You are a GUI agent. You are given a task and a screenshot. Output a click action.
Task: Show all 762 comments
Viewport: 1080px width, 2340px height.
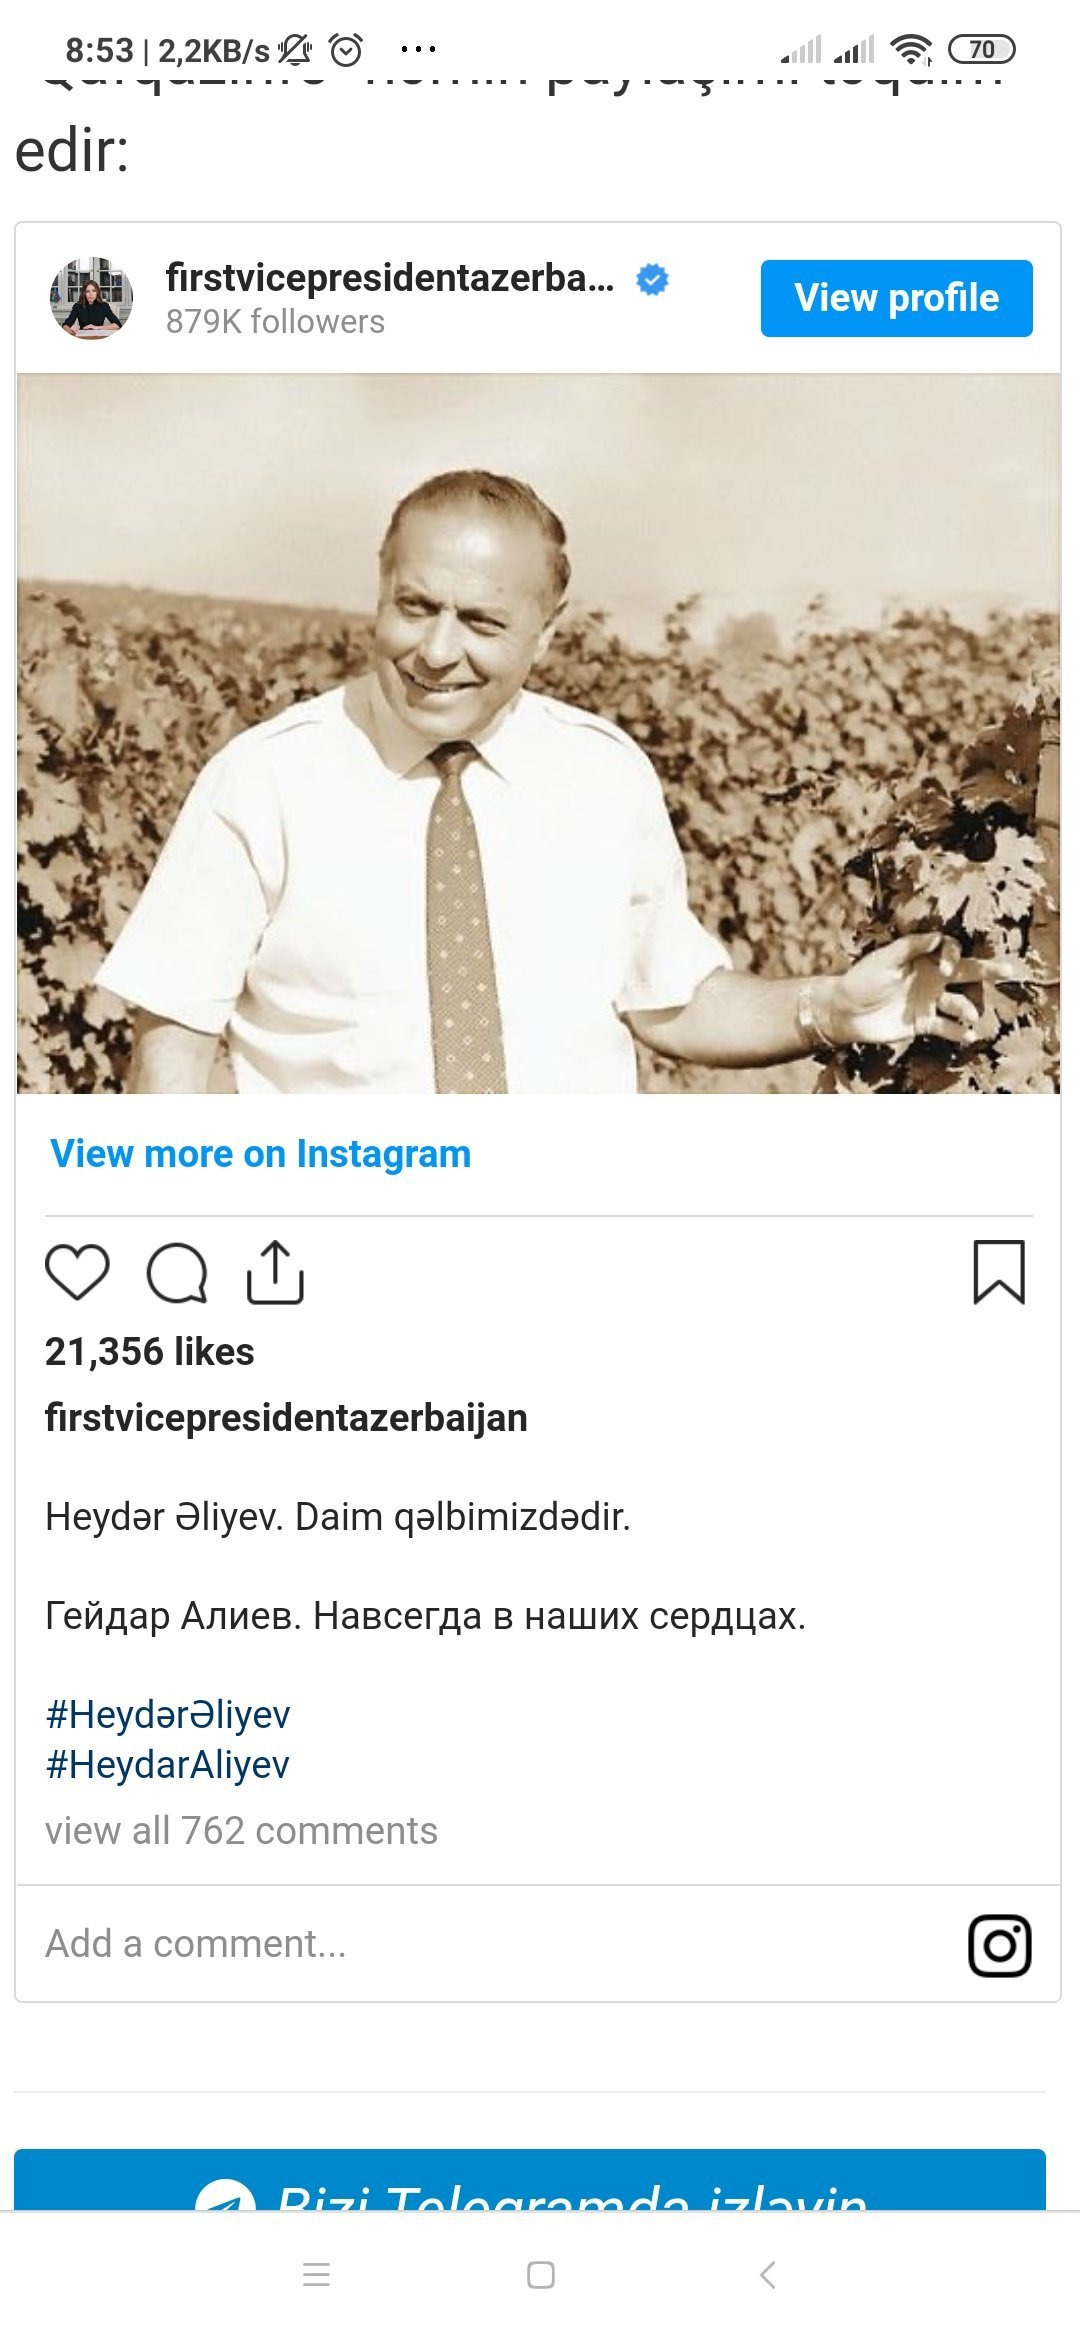pos(241,1830)
